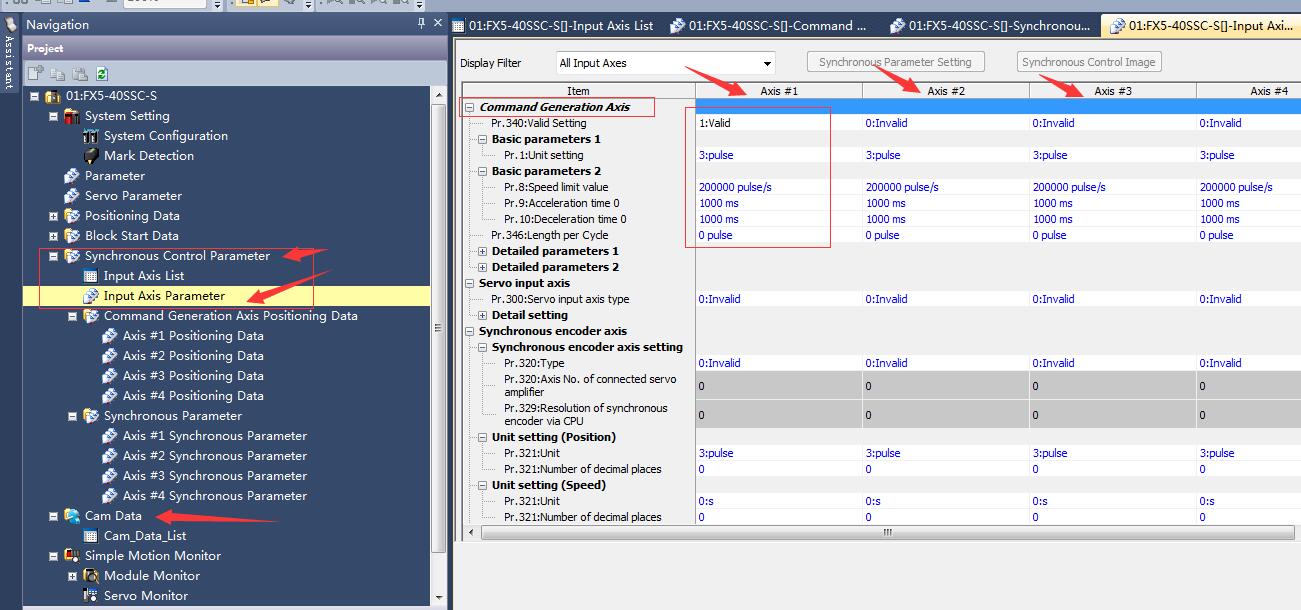Click the Servo Parameter icon
This screenshot has width=1301, height=610.
click(x=72, y=196)
